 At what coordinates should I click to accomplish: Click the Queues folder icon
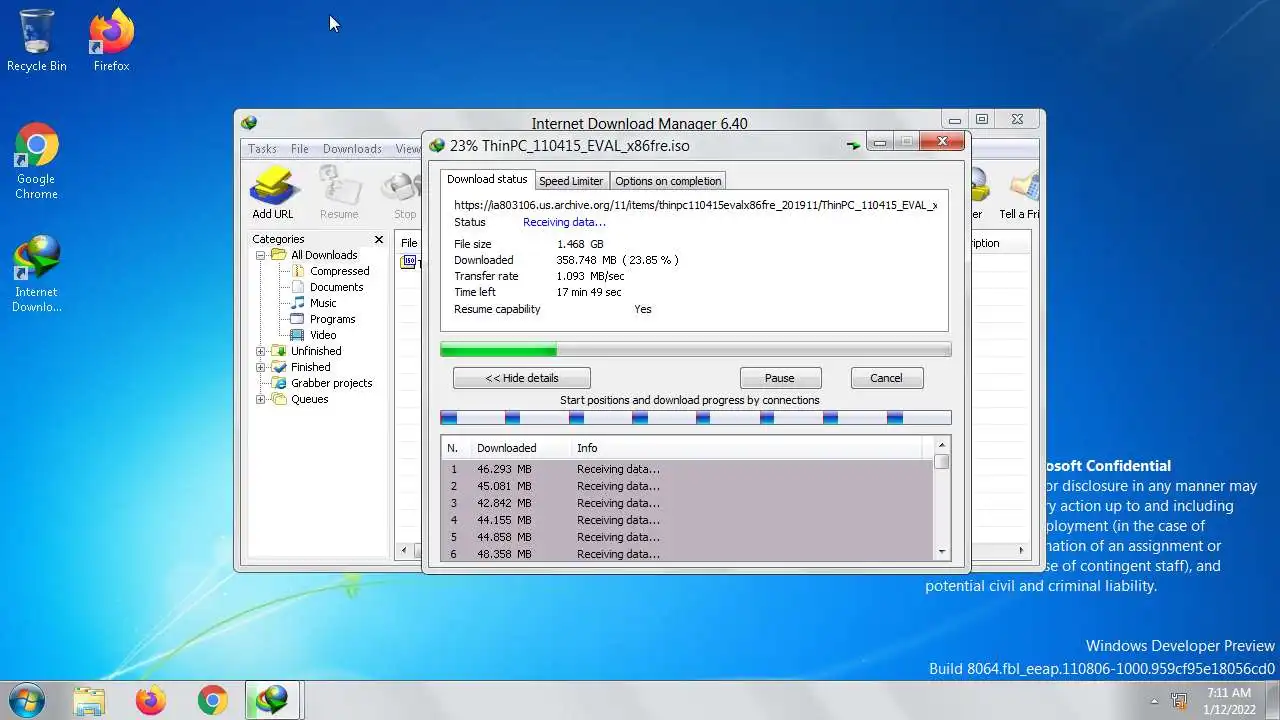(x=279, y=399)
